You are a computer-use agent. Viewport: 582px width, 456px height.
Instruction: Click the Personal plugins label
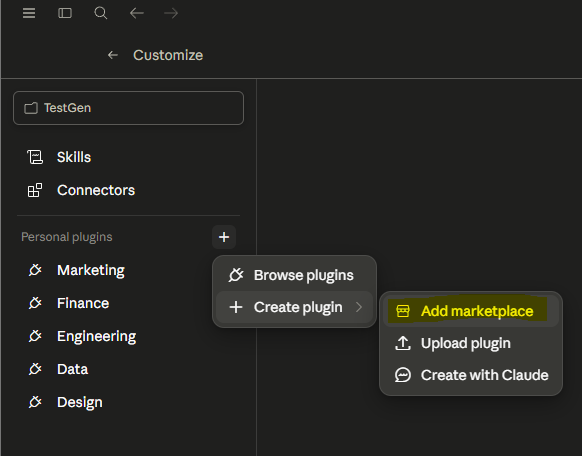point(67,237)
